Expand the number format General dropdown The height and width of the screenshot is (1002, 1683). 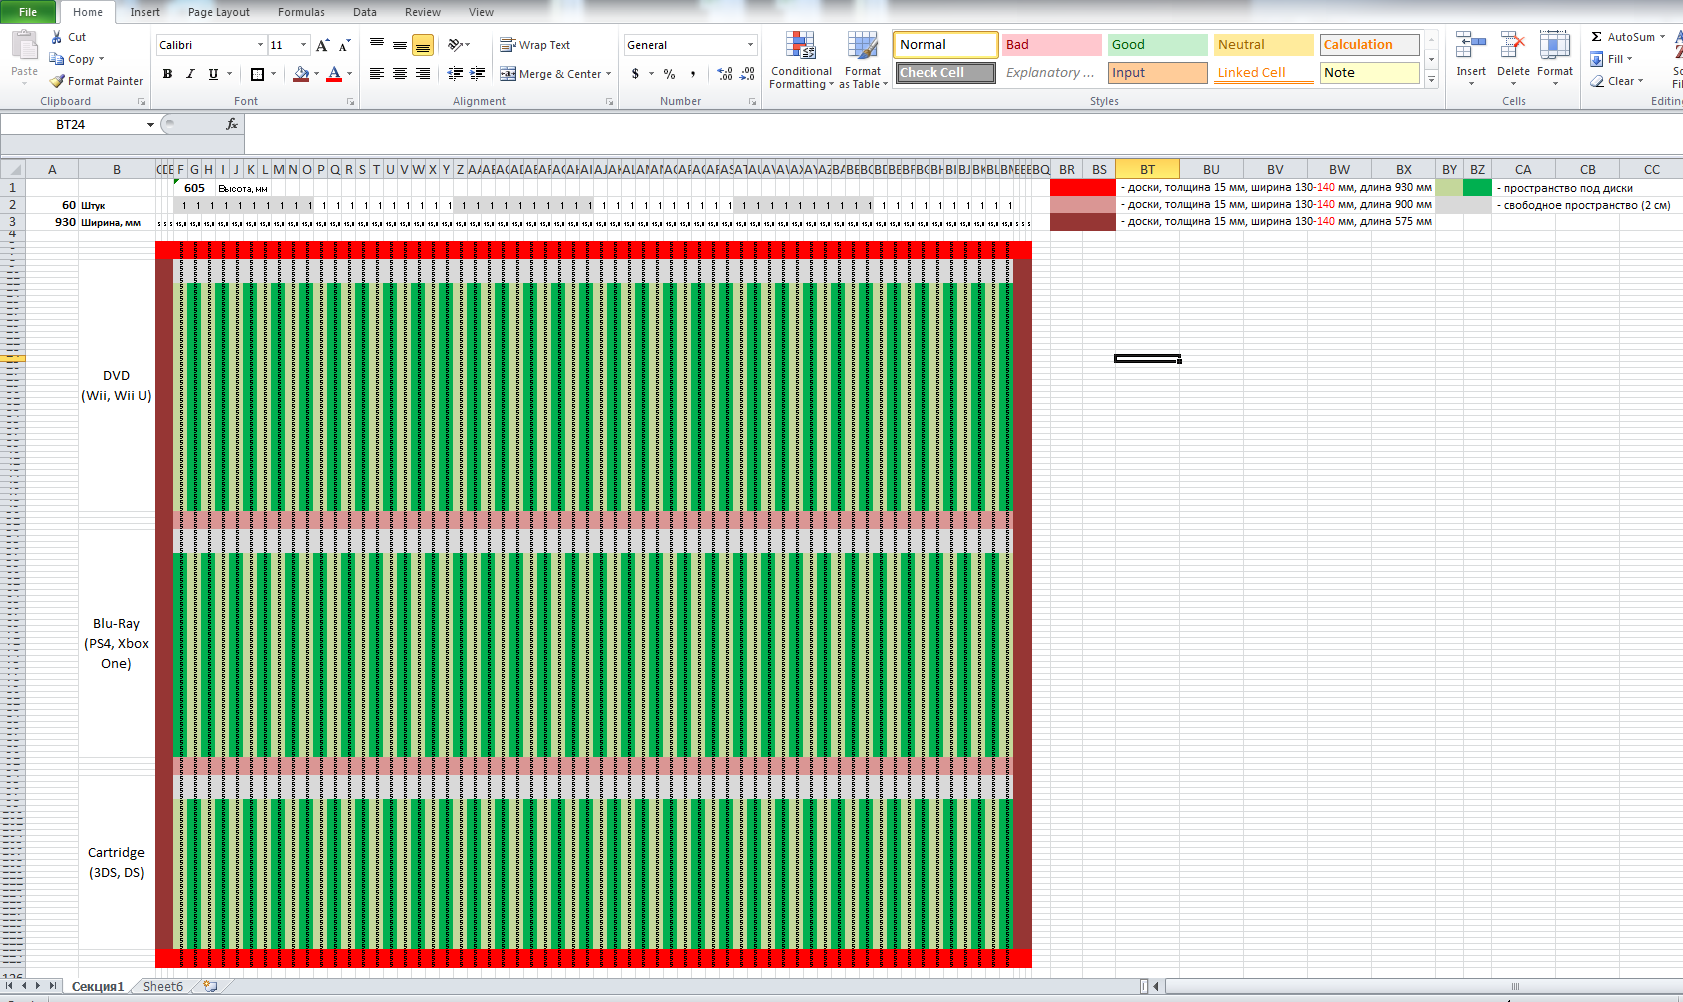coord(750,45)
